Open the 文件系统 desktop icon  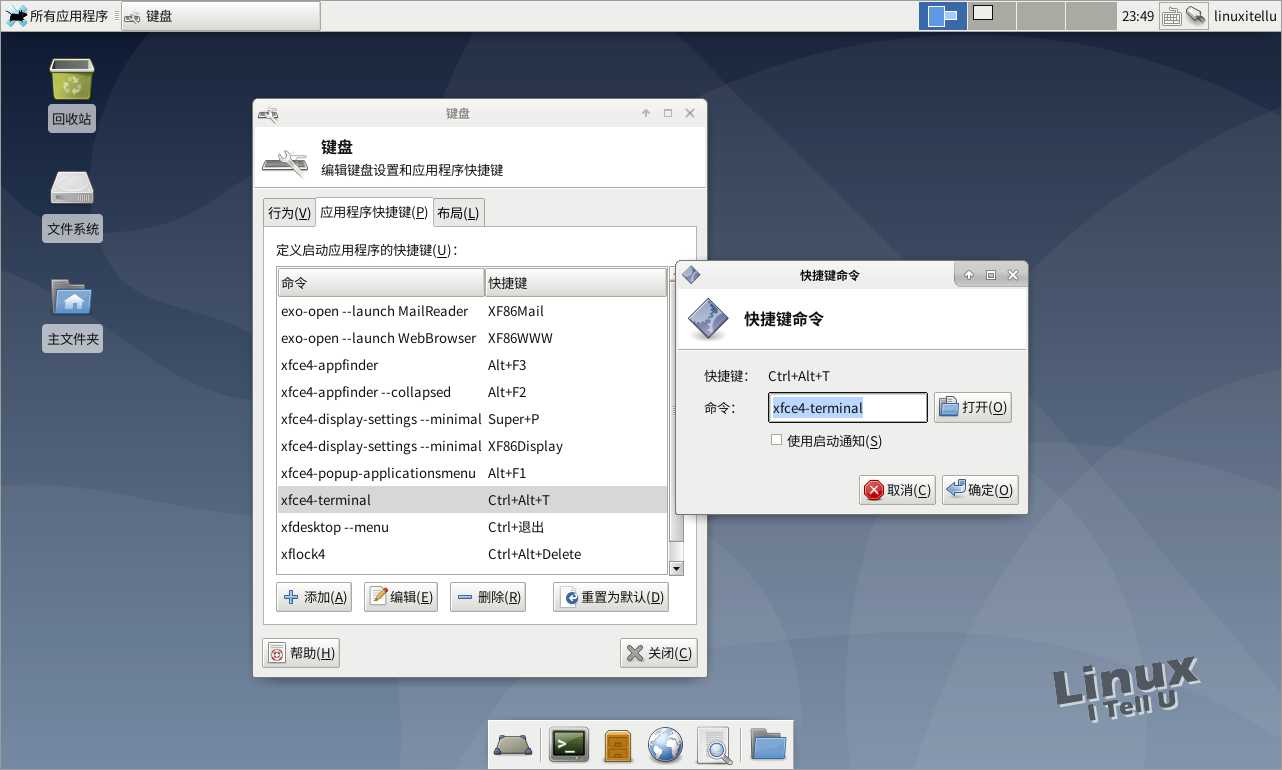click(73, 205)
